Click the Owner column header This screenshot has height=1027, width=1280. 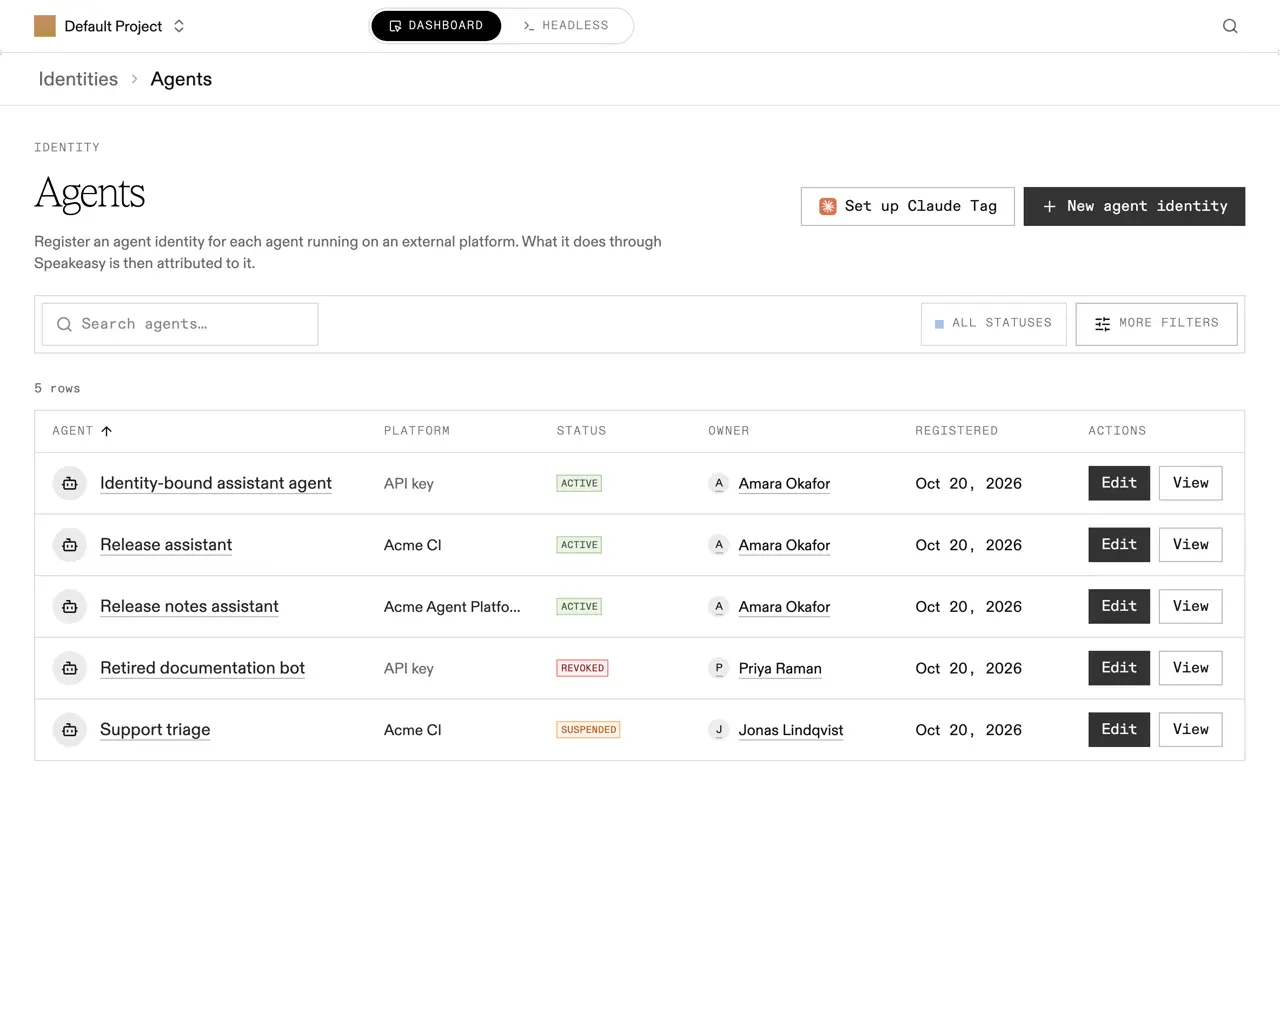point(729,431)
